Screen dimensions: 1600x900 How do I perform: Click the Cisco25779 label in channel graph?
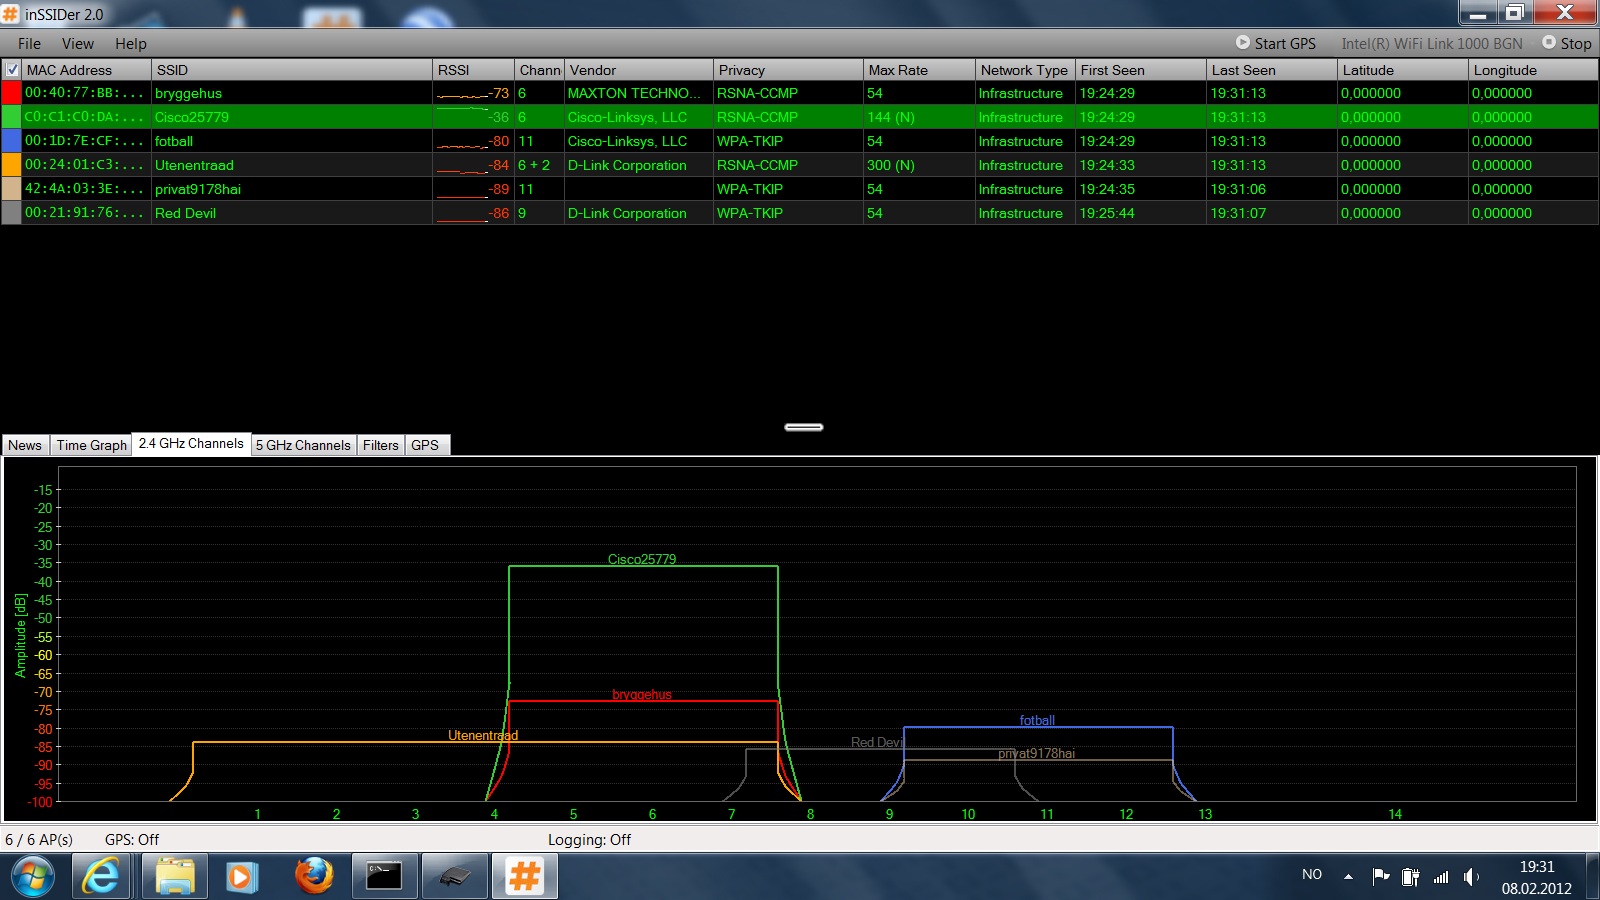642,559
